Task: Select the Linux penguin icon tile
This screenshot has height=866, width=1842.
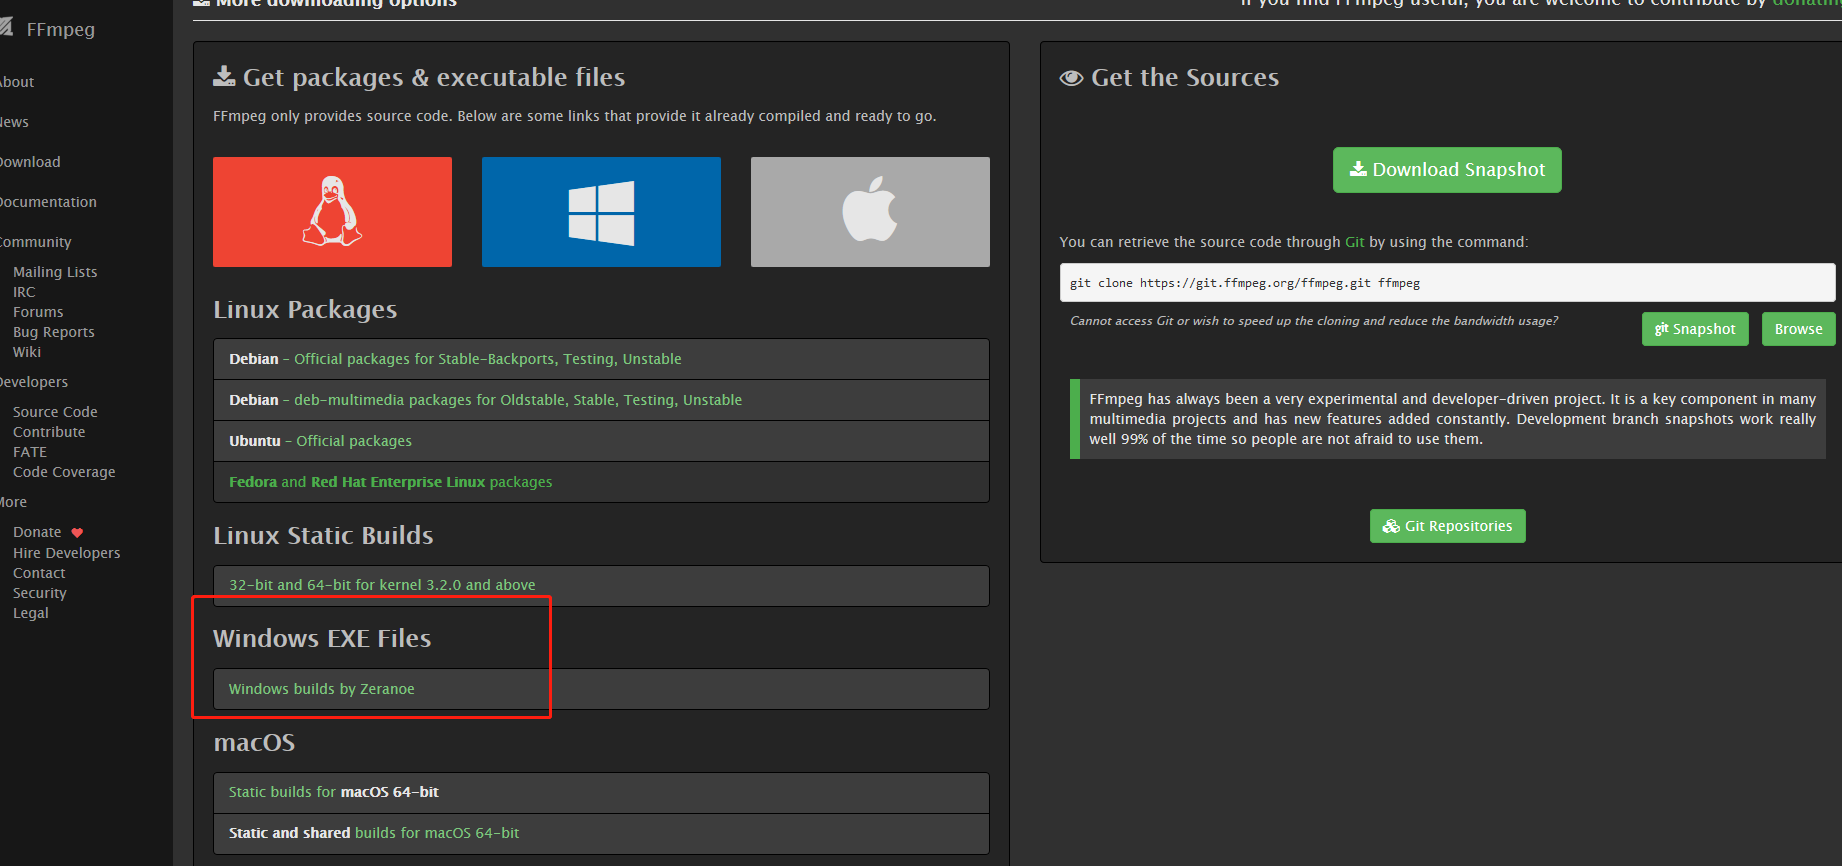Action: [332, 212]
